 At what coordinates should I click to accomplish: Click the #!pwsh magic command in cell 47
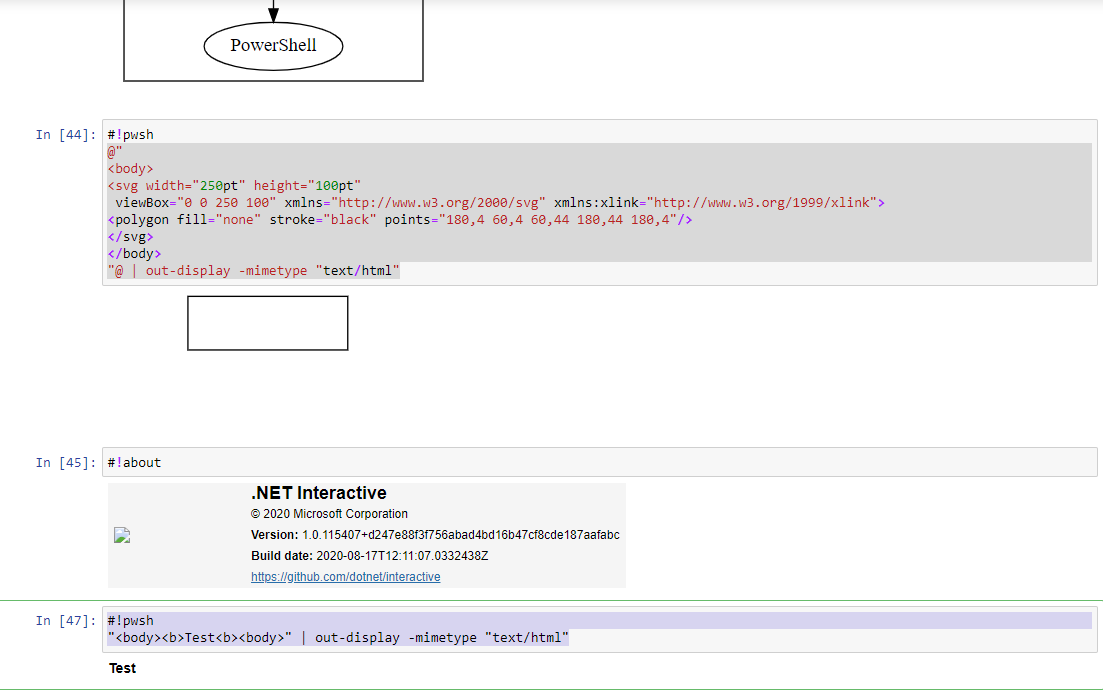click(131, 620)
